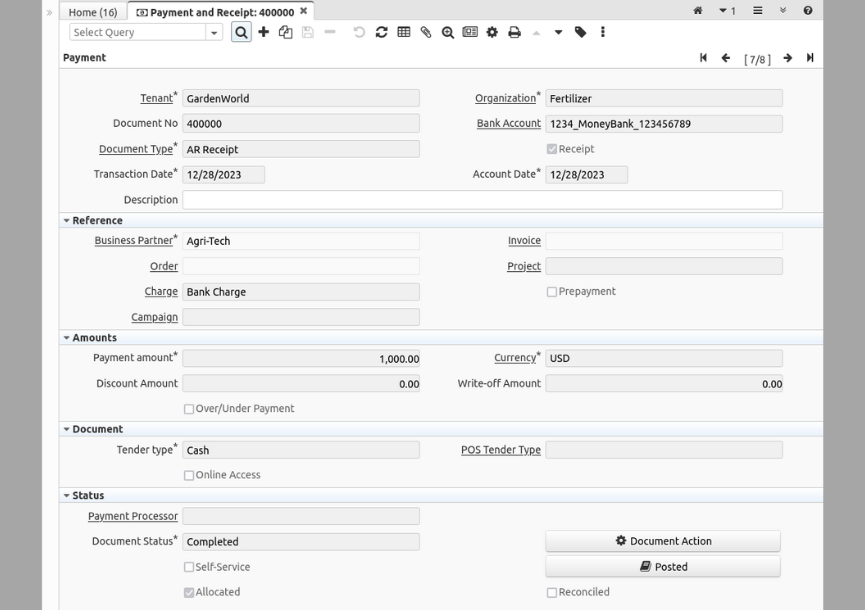865x610 pixels.
Task: Click the Detail Record down arrow
Action: (x=558, y=32)
